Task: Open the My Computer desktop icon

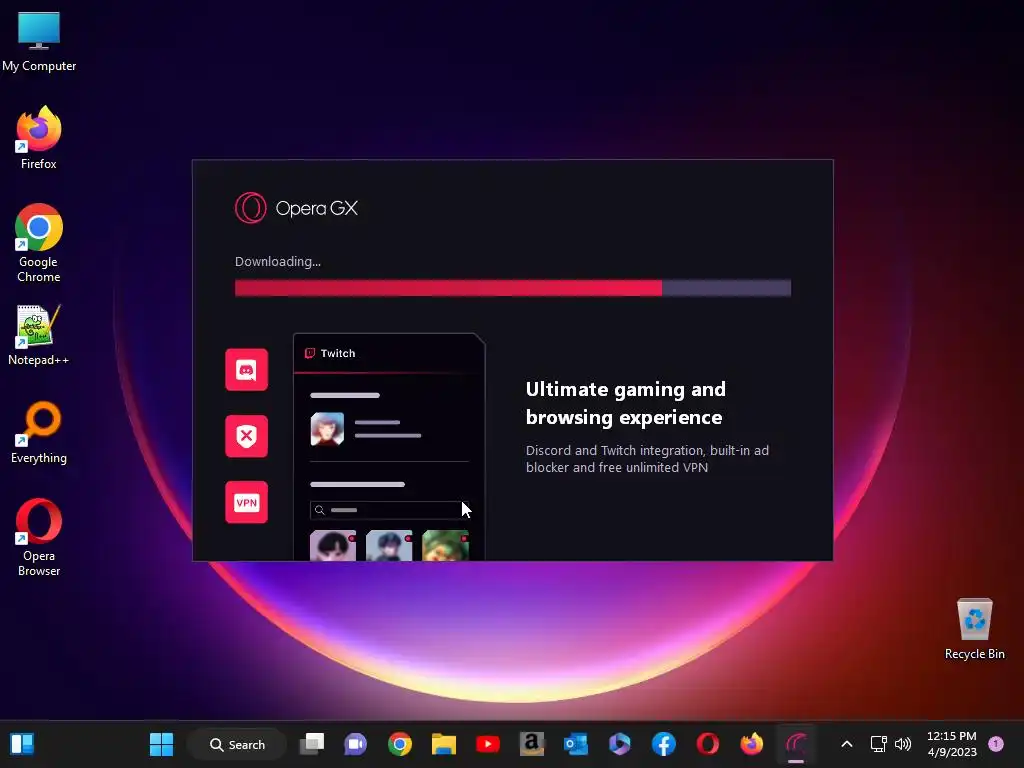Action: pyautogui.click(x=39, y=42)
